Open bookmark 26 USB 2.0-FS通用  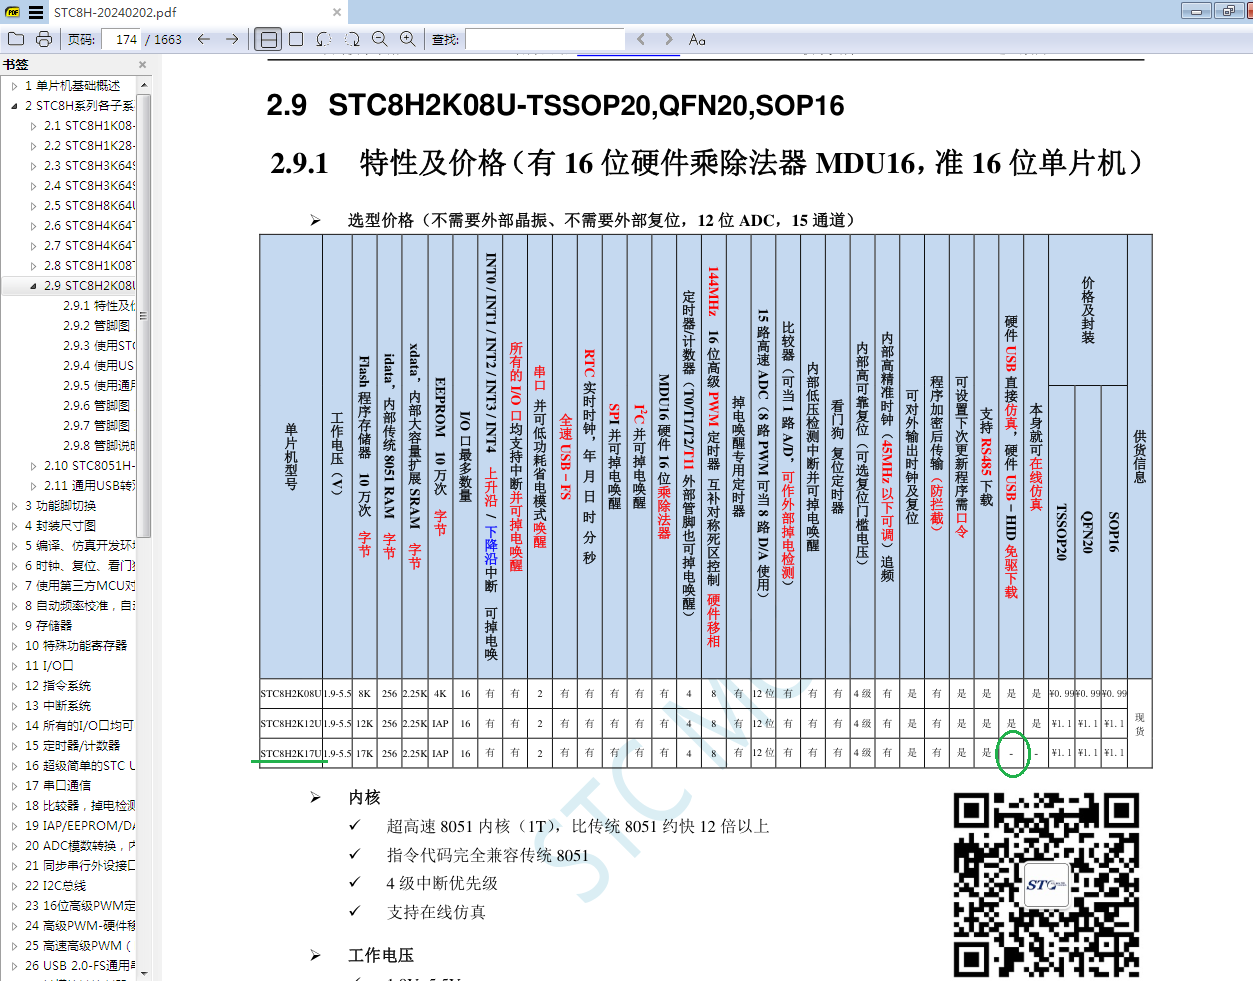coord(79,966)
